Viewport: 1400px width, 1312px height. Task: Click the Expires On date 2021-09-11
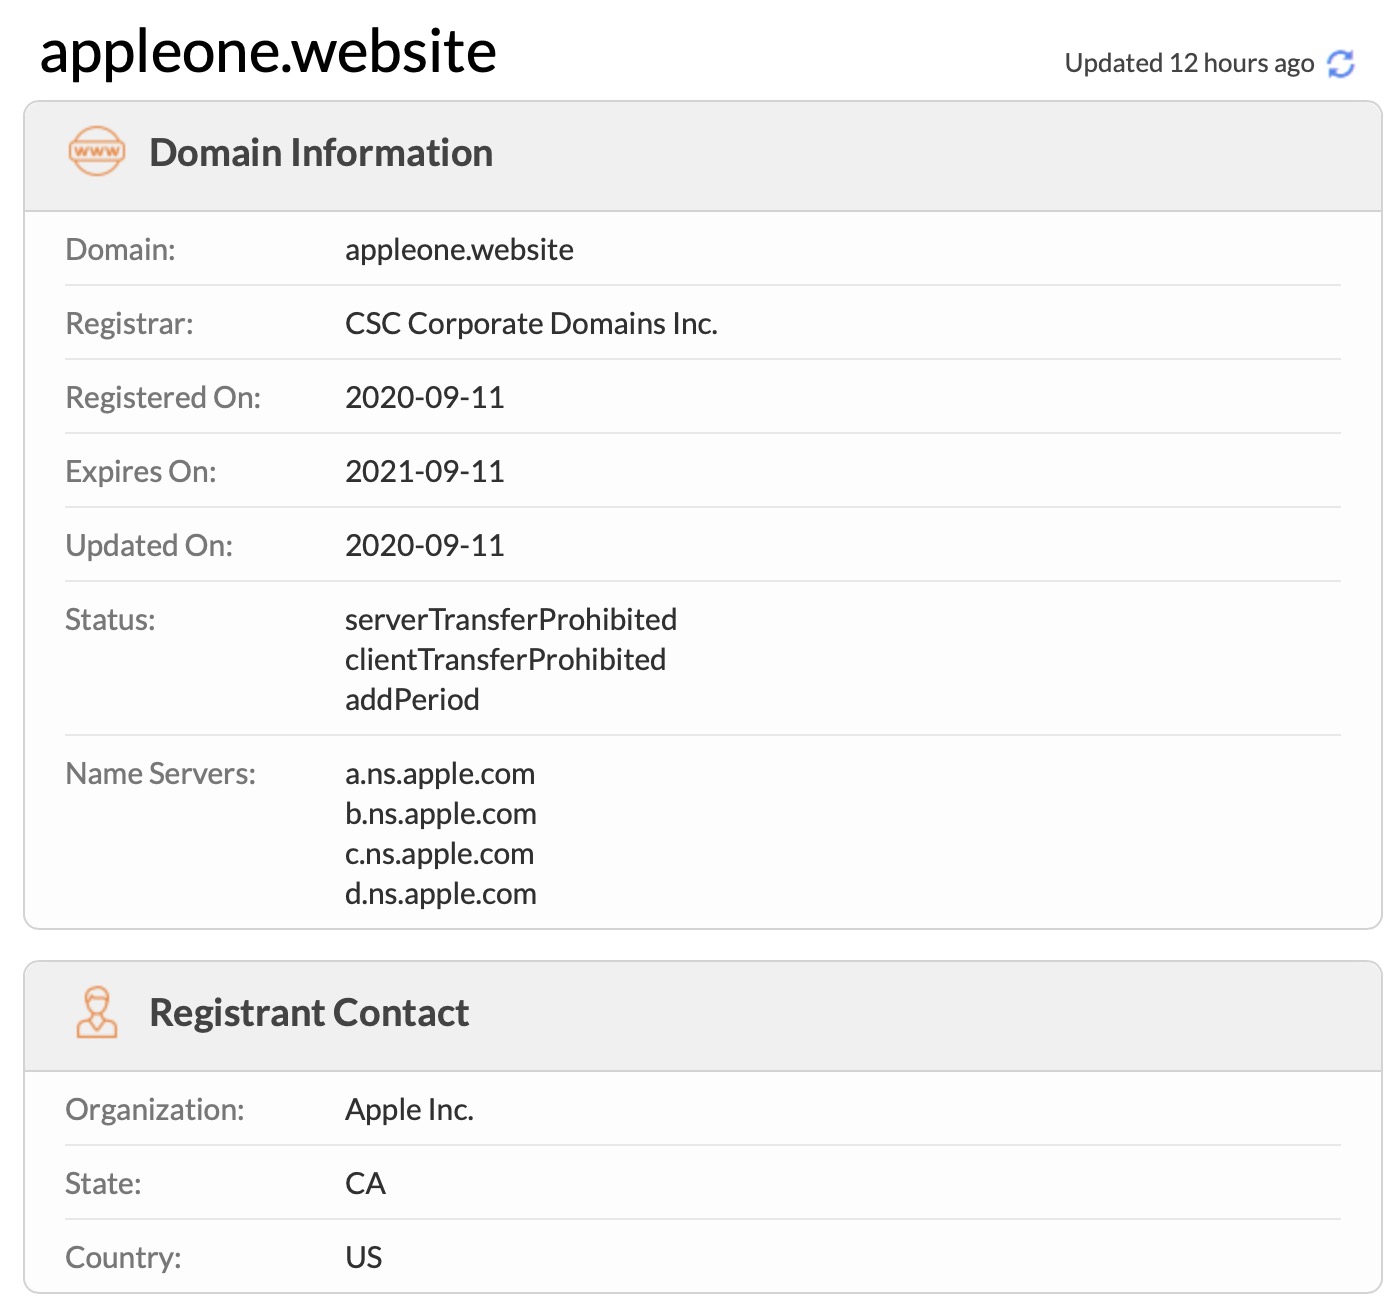(425, 471)
